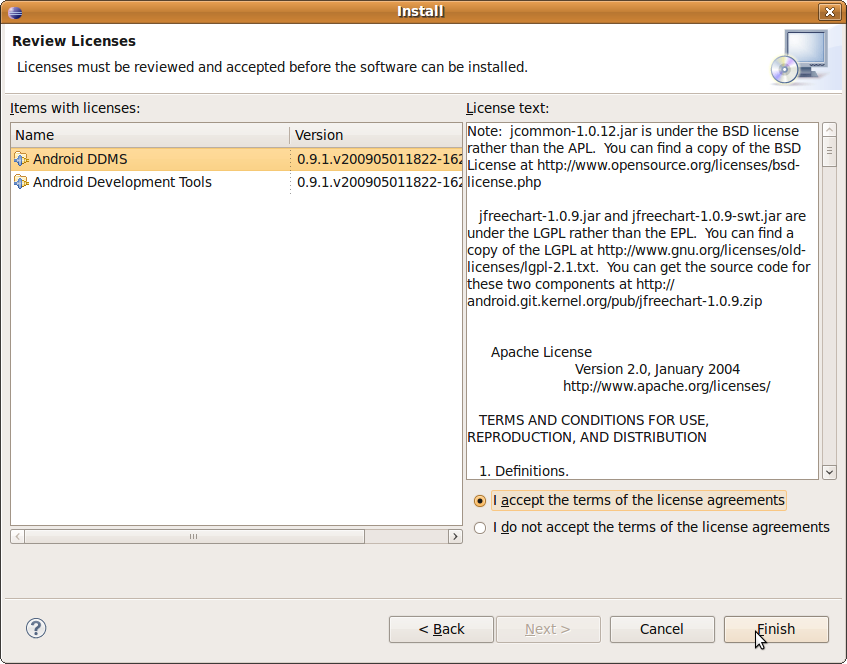Click the Version column header
This screenshot has height=664, width=847.
(377, 135)
